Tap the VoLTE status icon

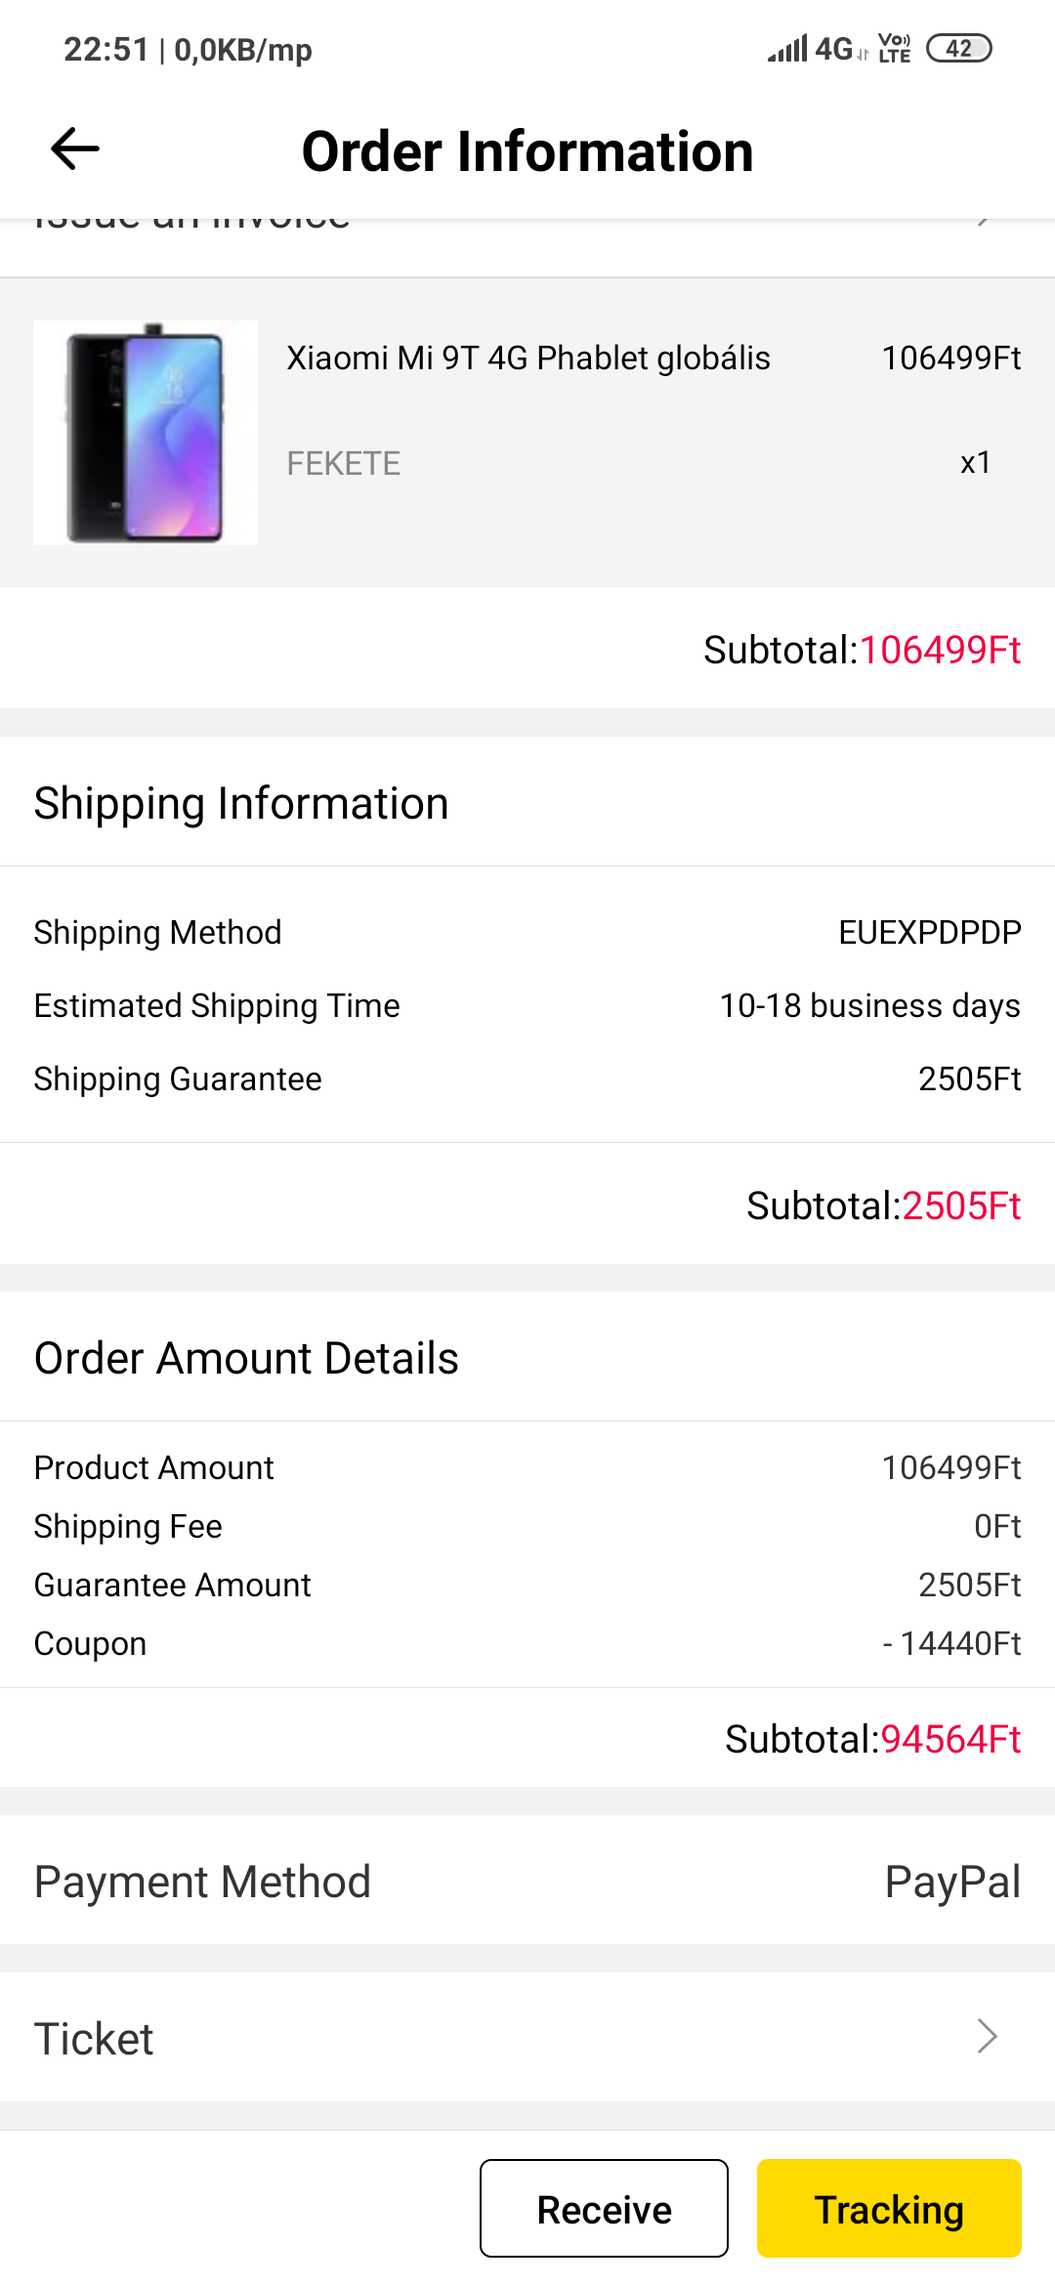[894, 48]
